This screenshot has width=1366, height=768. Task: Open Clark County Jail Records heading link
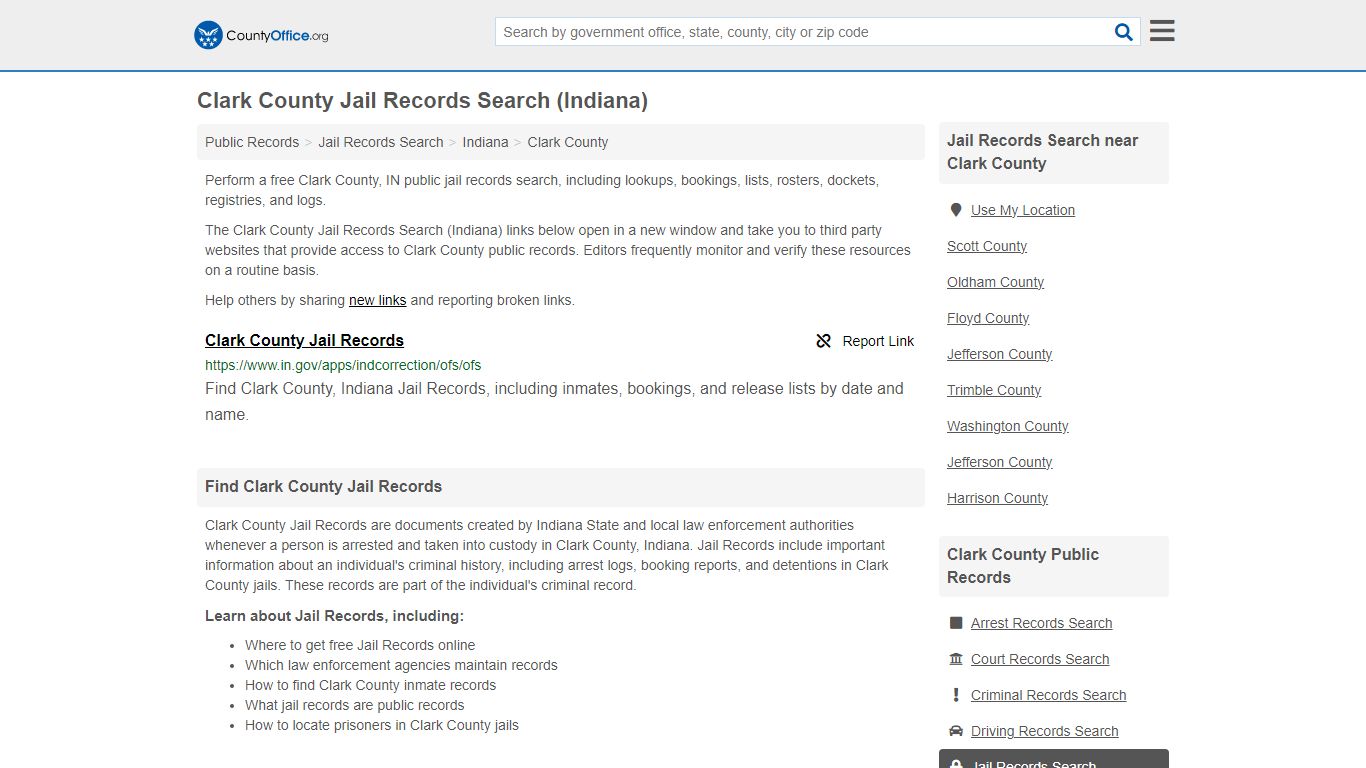304,340
